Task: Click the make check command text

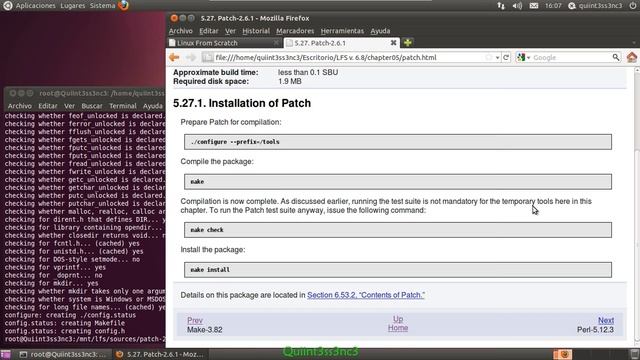Action: (x=207, y=230)
